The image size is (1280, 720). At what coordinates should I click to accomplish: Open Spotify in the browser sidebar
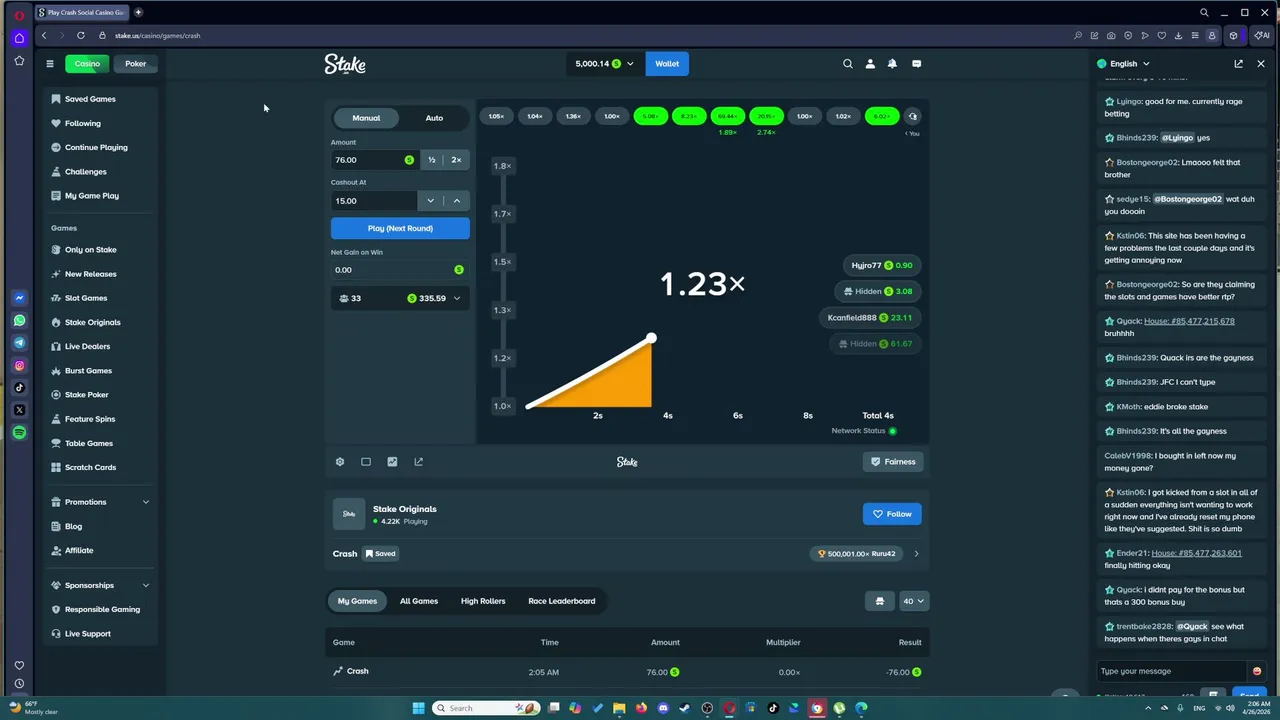pyautogui.click(x=19, y=433)
